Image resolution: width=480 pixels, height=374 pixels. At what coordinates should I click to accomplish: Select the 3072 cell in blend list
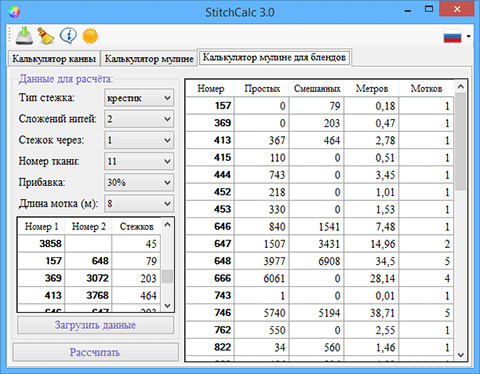[x=88, y=278]
